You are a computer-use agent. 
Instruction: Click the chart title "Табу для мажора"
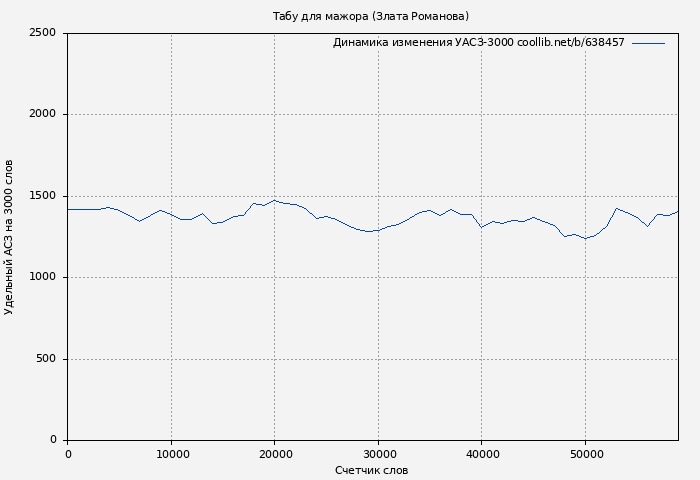tap(370, 16)
